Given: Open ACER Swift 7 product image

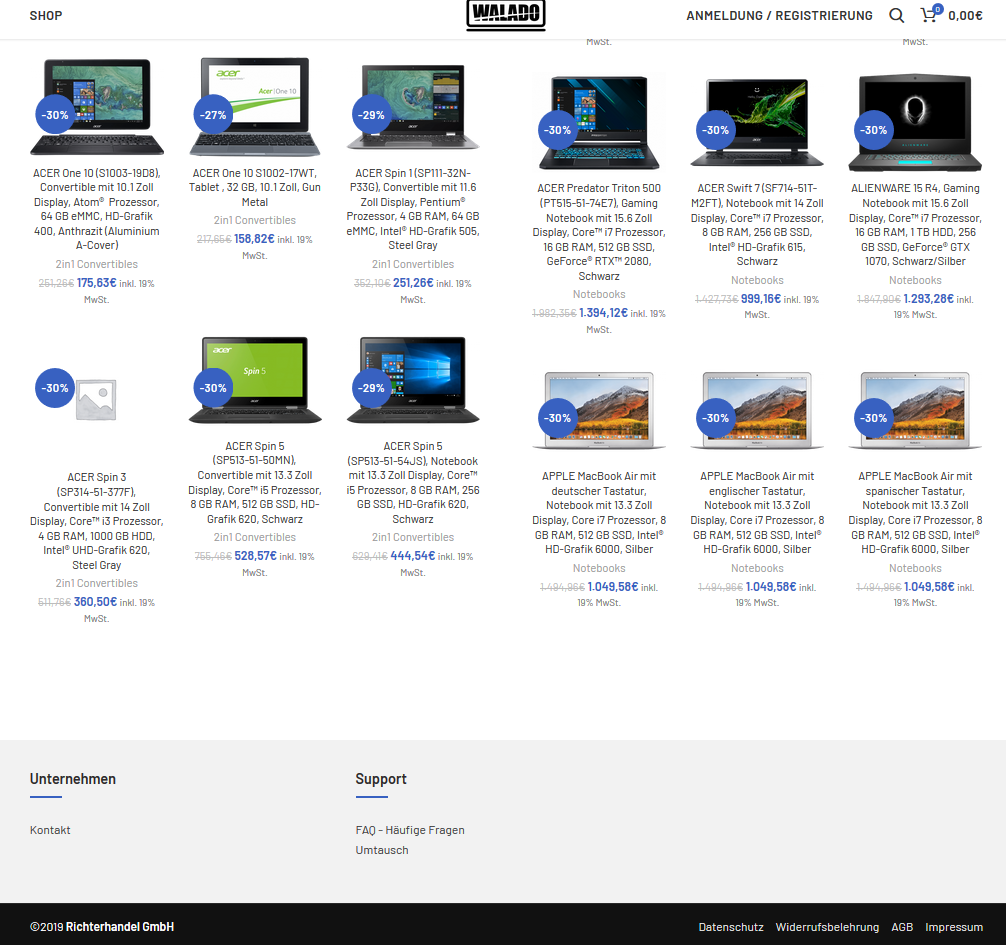Looking at the screenshot, I should coord(757,122).
